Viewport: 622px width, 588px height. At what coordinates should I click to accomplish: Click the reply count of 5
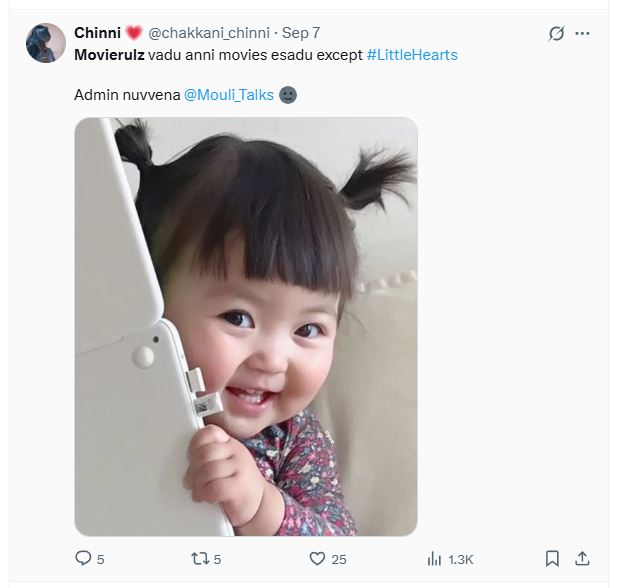pos(100,559)
